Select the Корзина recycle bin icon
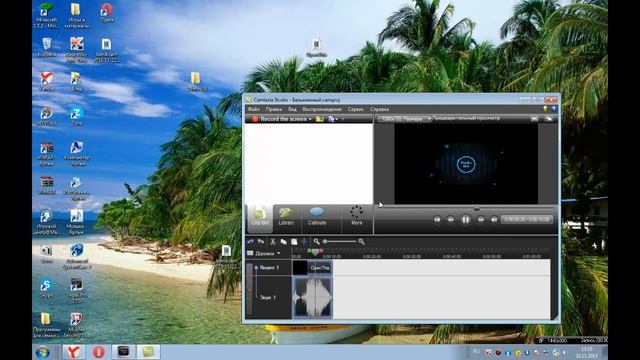The image size is (640, 360). coord(47,47)
